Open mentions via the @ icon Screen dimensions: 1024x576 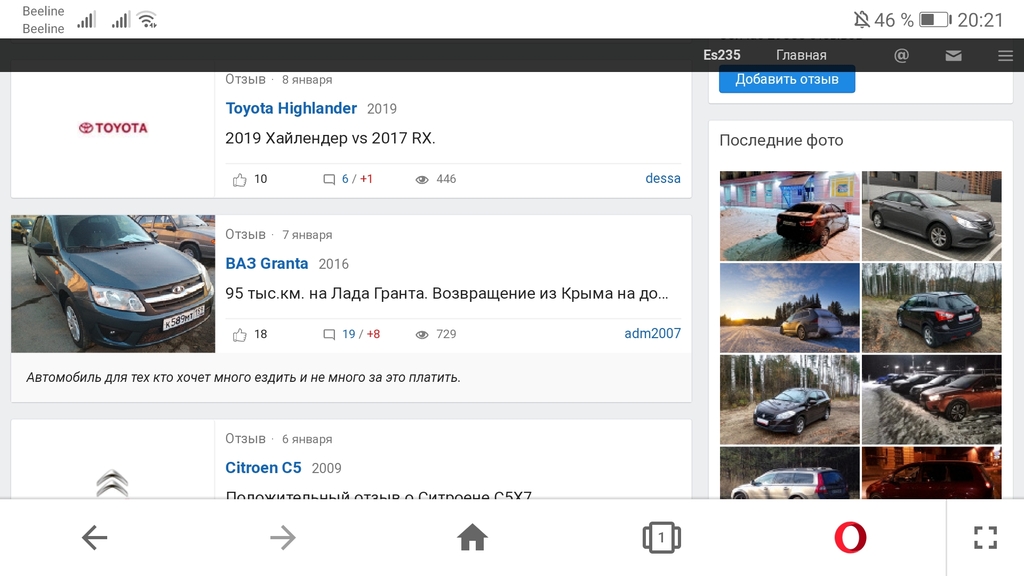click(x=901, y=56)
